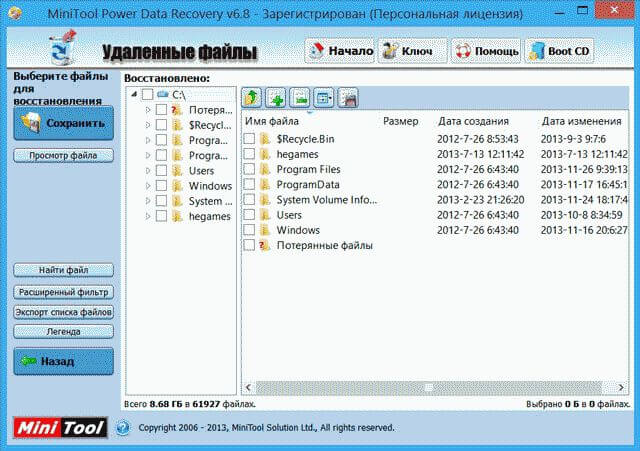Click System Volume Info folder icon in file list
Image resolution: width=640 pixels, height=451 pixels.
click(265, 200)
